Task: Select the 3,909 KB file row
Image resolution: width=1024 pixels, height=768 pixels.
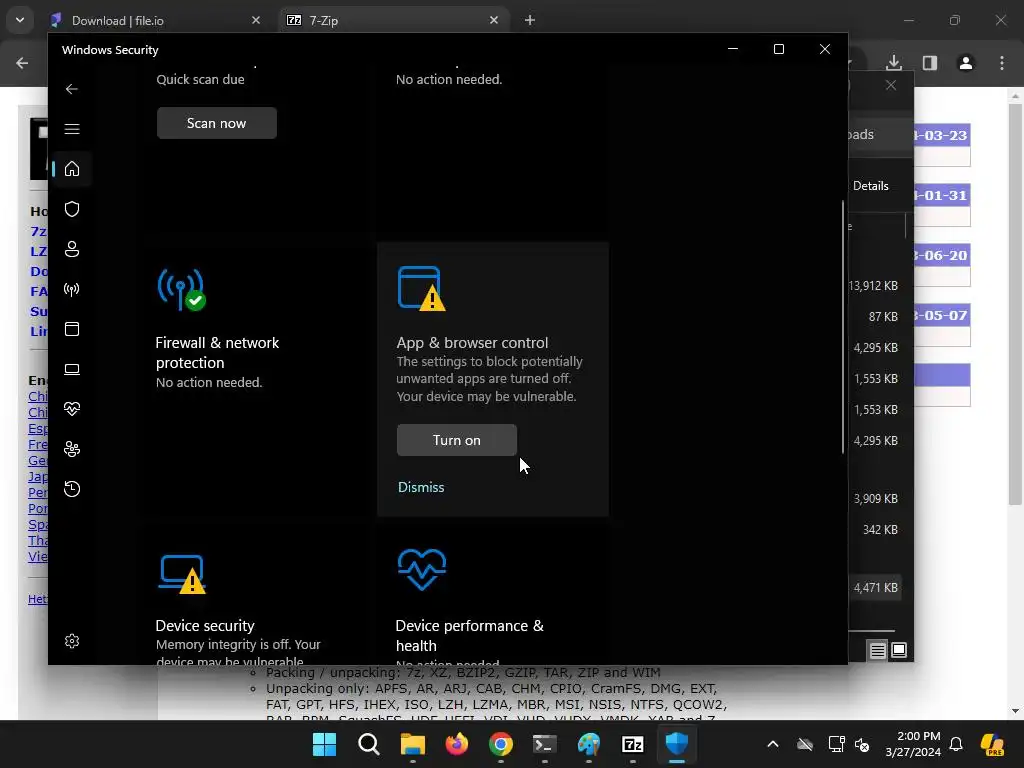Action: [875, 499]
